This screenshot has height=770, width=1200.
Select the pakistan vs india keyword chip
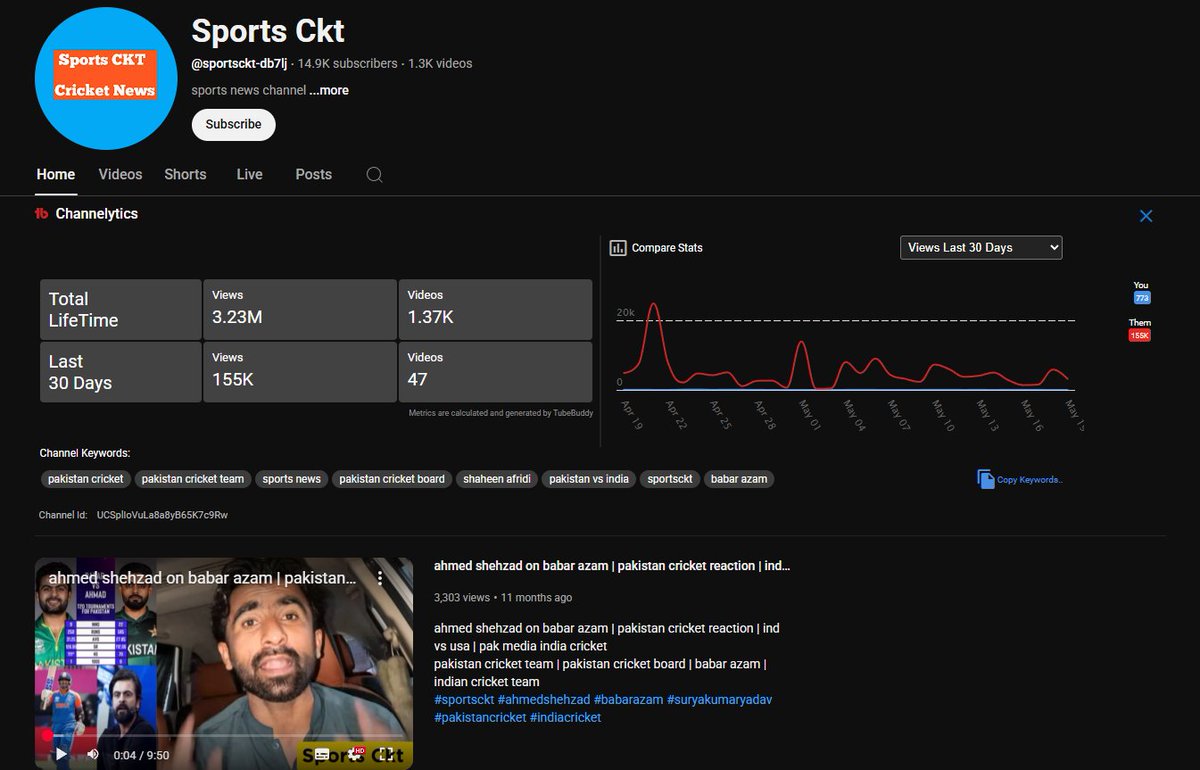click(589, 479)
